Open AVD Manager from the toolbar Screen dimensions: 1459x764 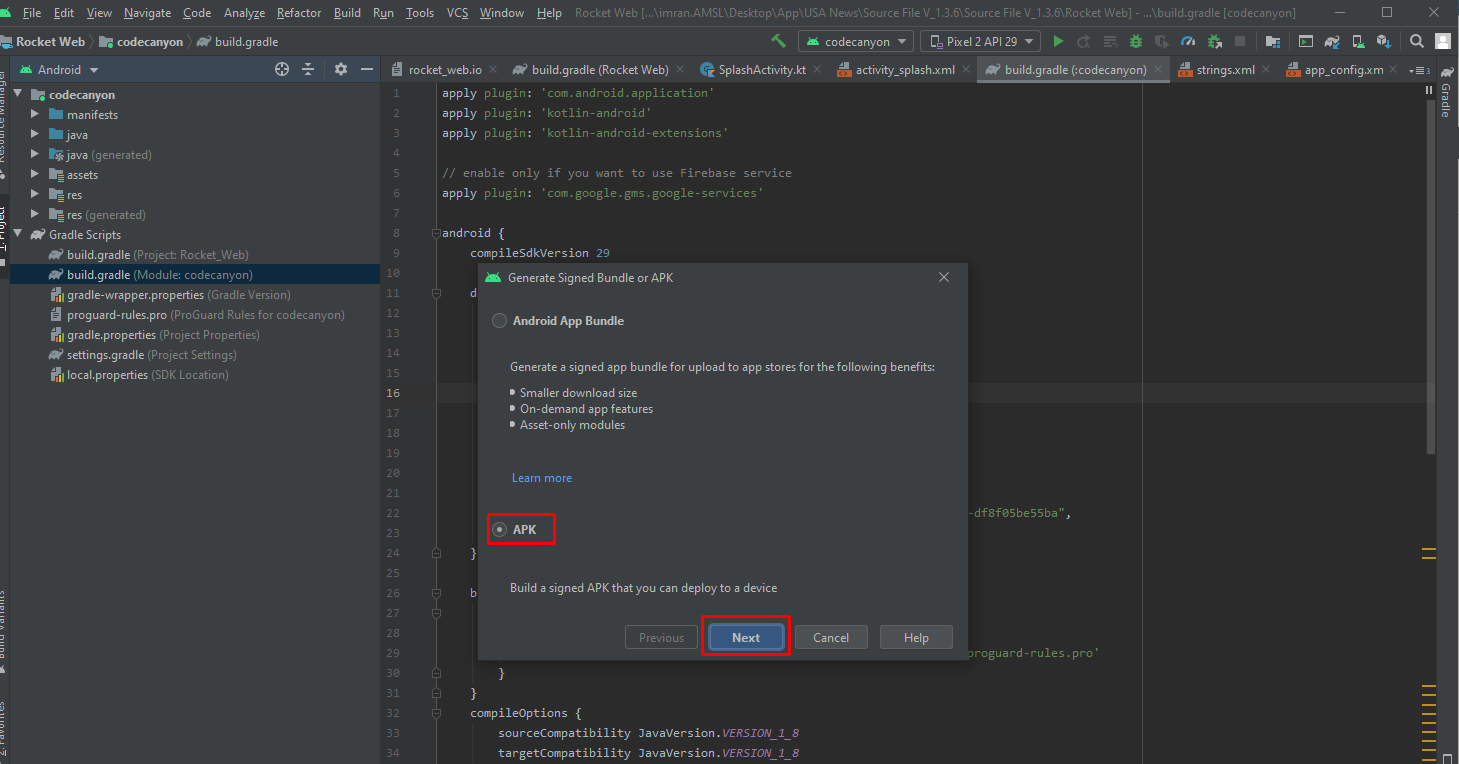1358,41
